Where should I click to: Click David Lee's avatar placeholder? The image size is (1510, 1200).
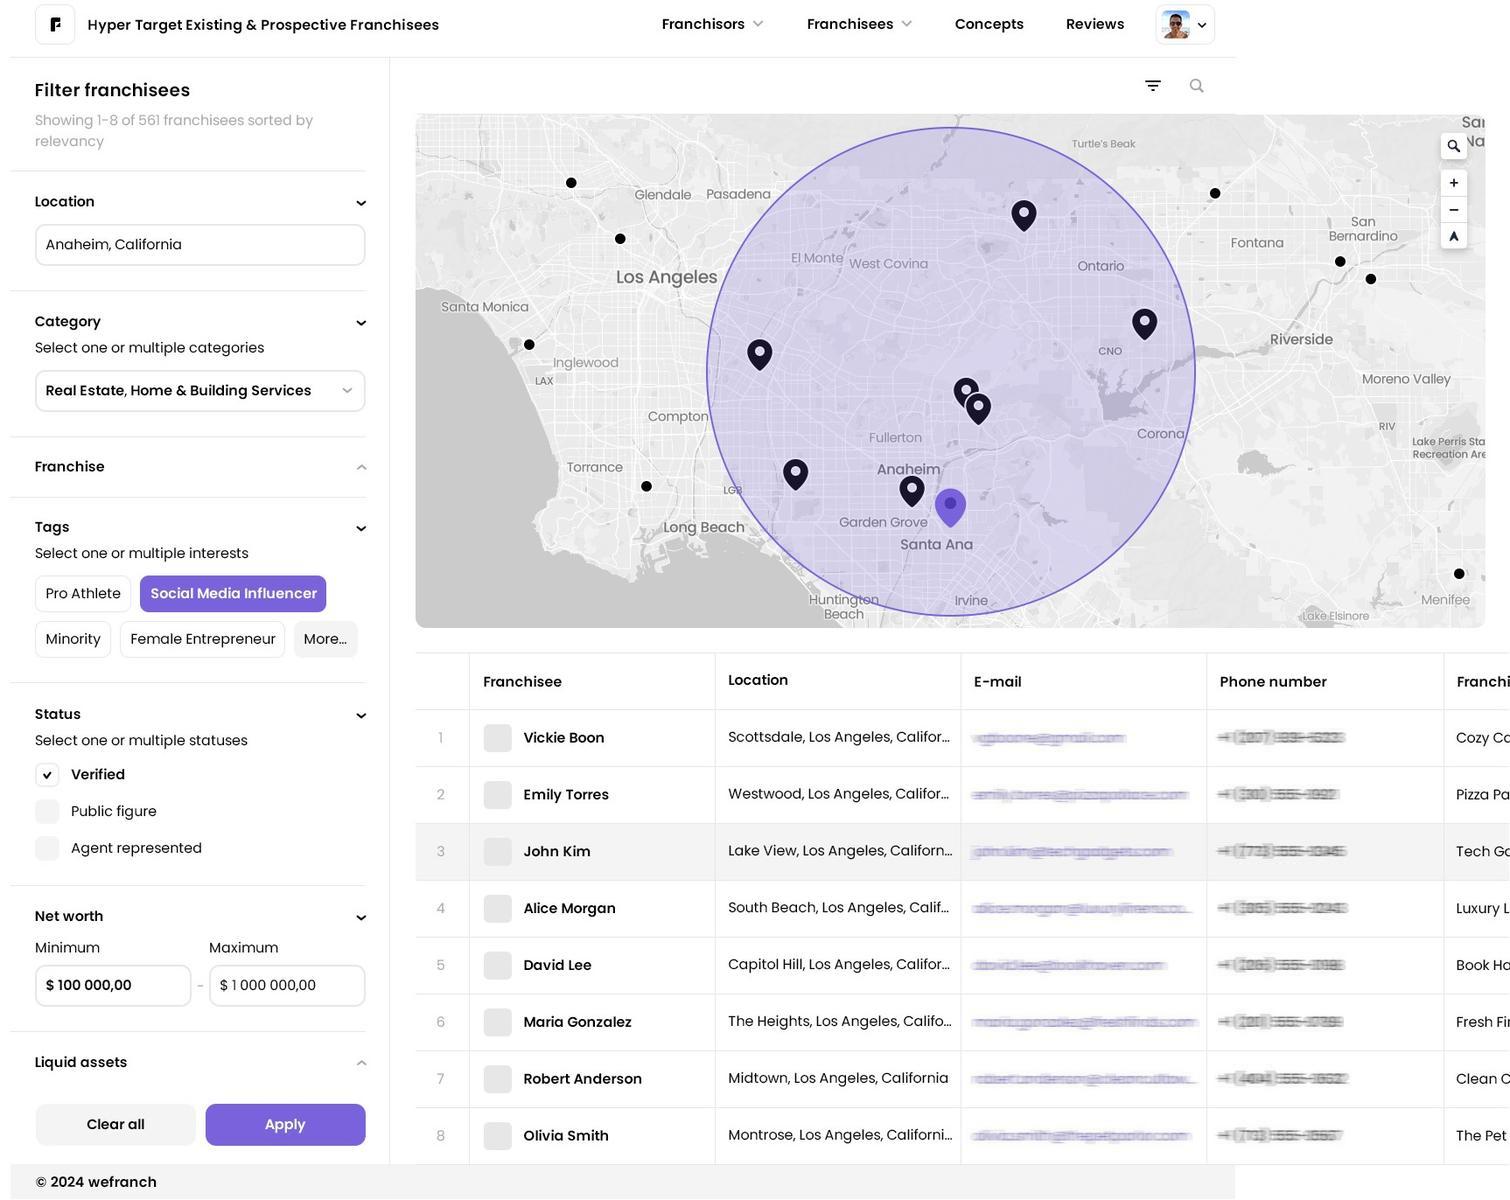497,965
